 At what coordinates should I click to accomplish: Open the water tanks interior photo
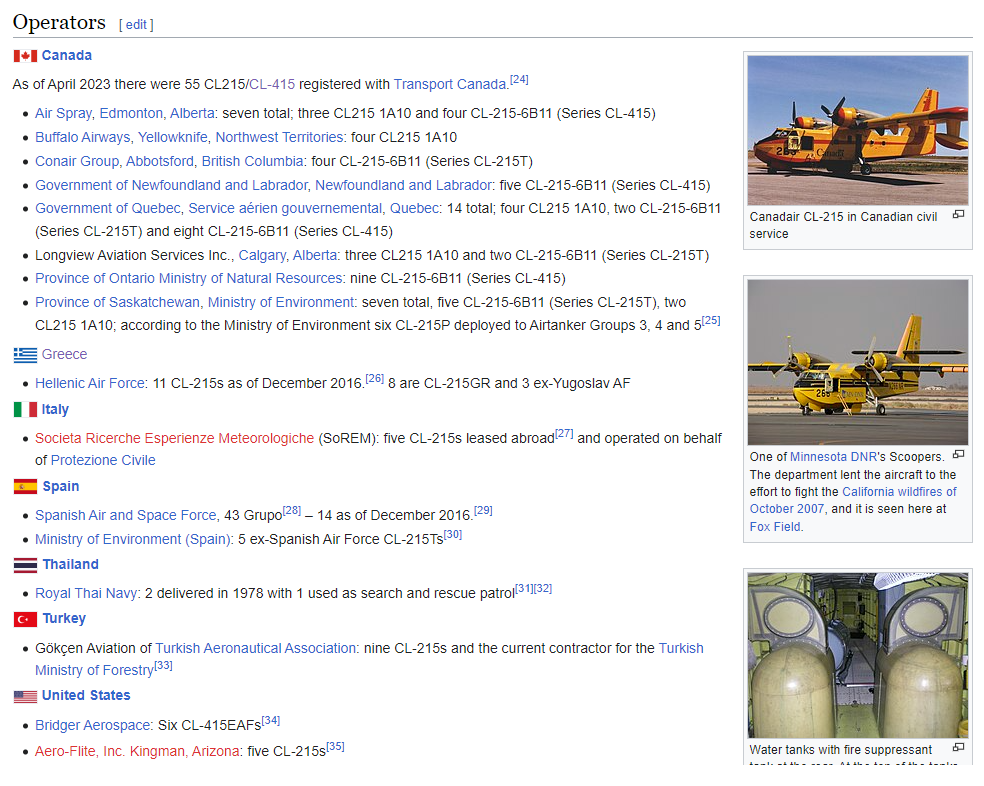pyautogui.click(x=858, y=655)
